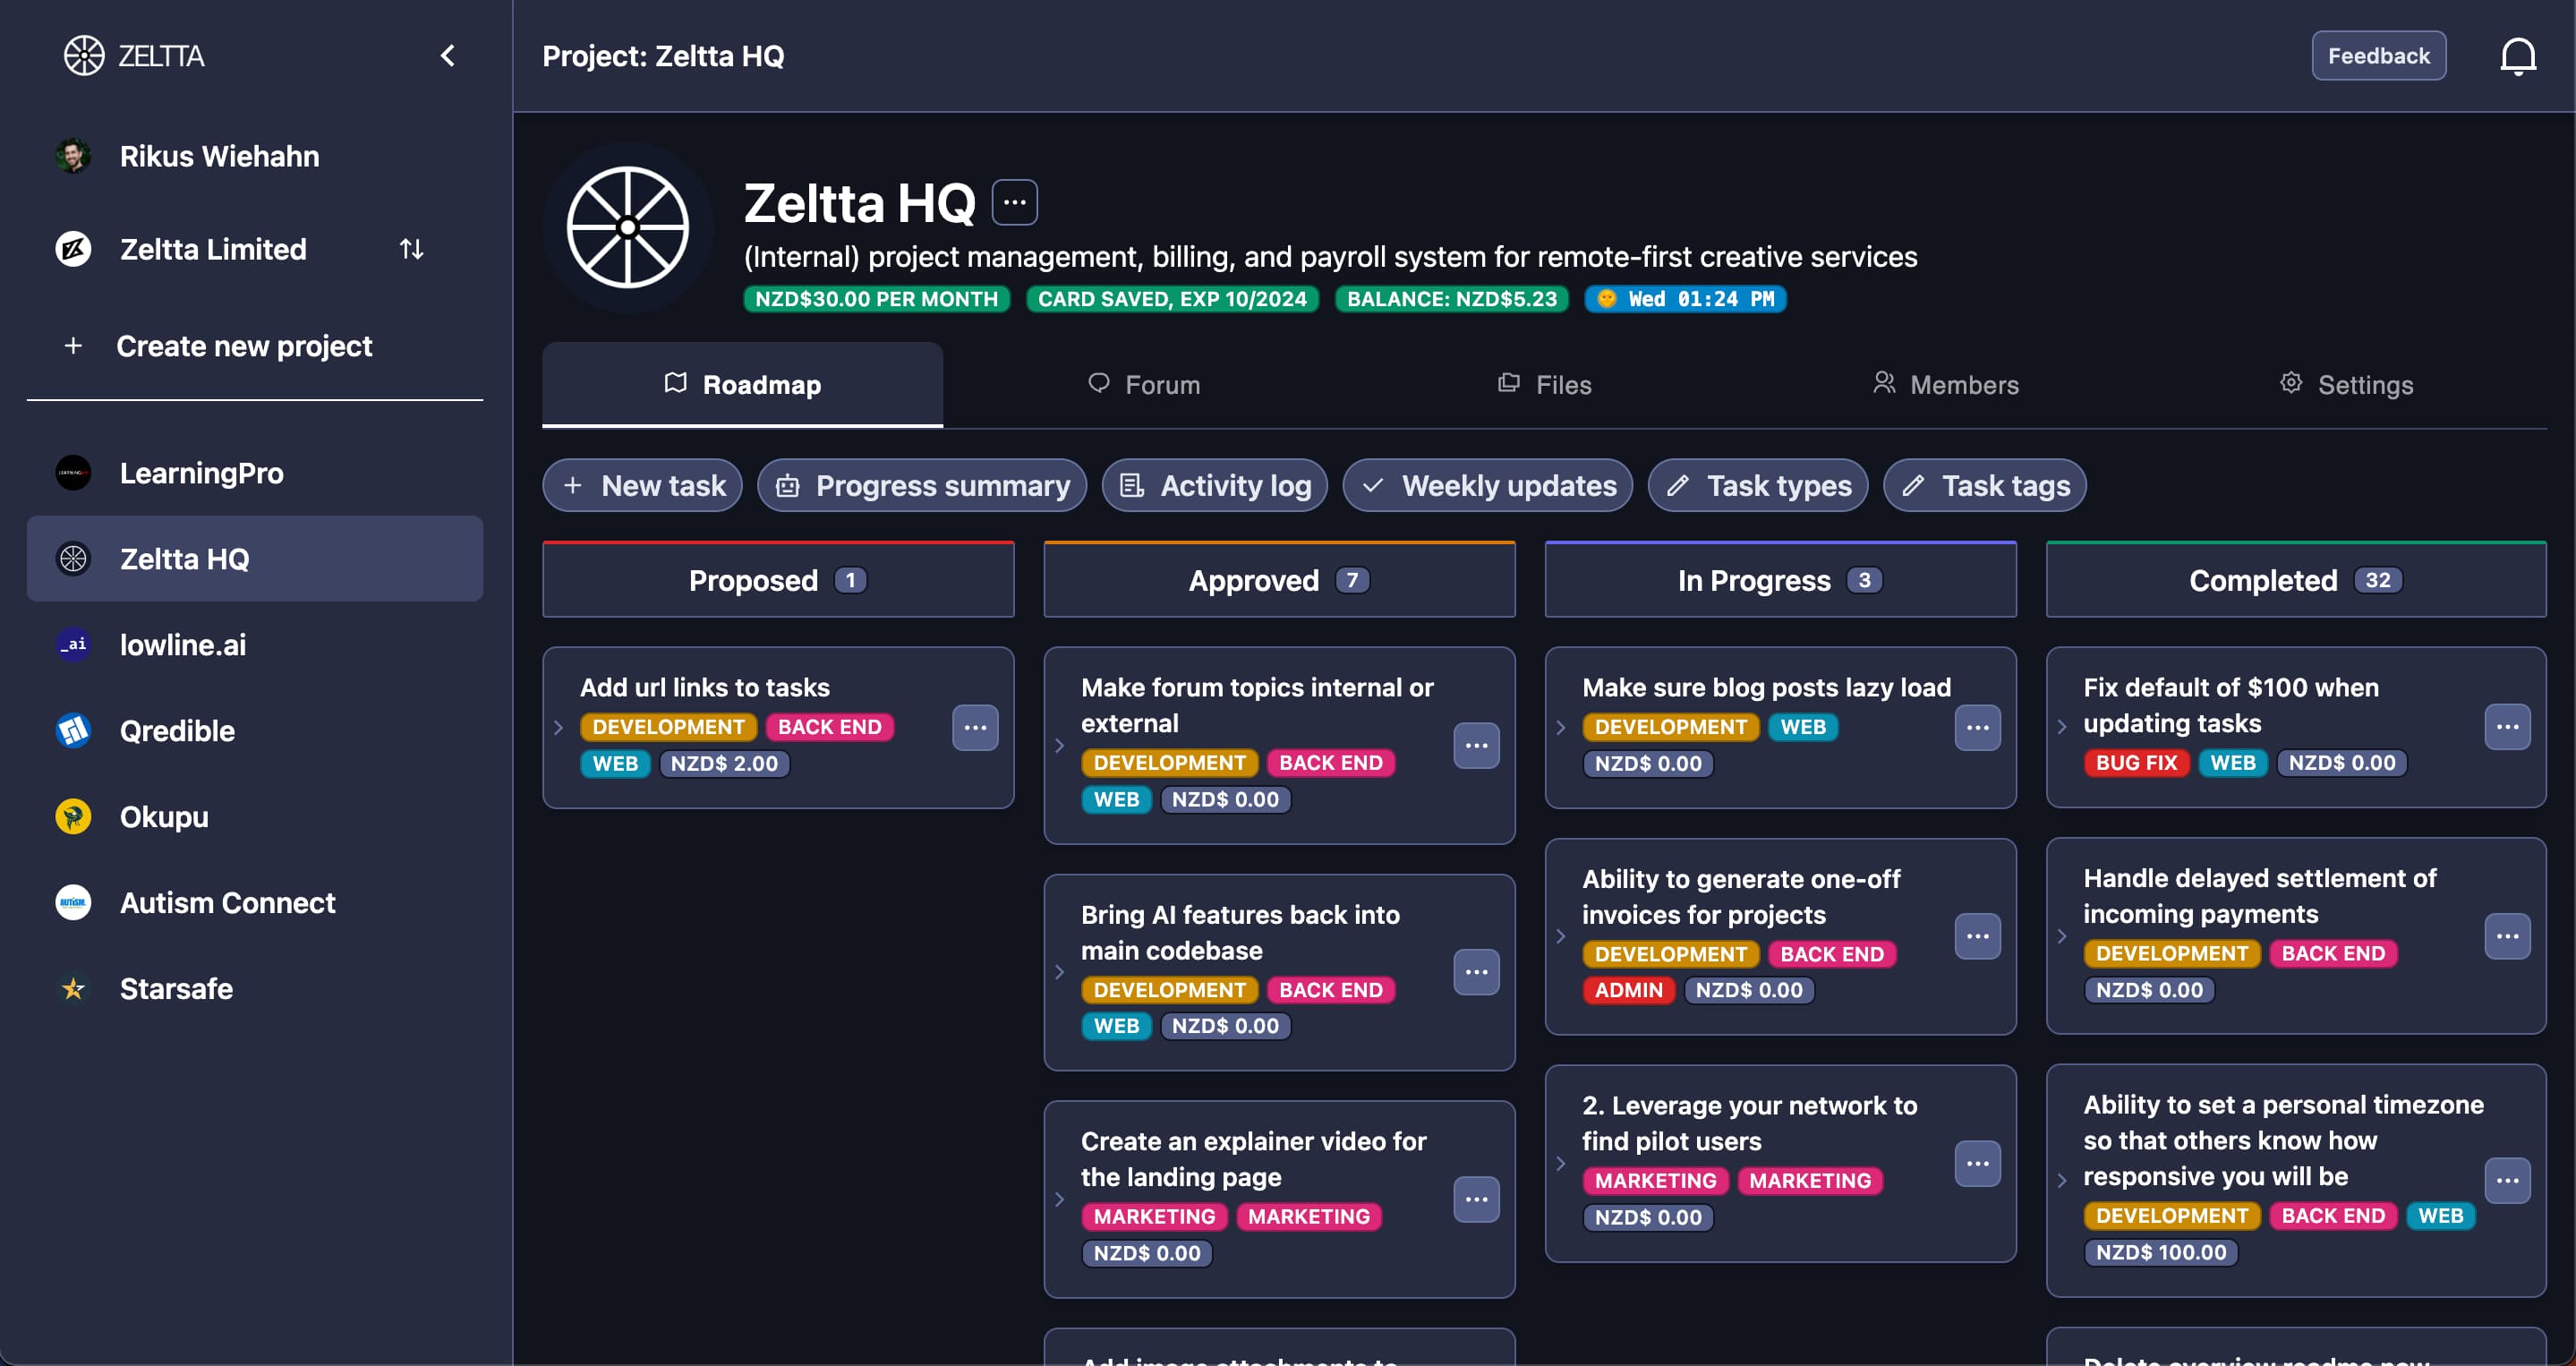Click the Zeltta wheel logo in sidebar
This screenshot has height=1366, width=2576.
pos(84,56)
